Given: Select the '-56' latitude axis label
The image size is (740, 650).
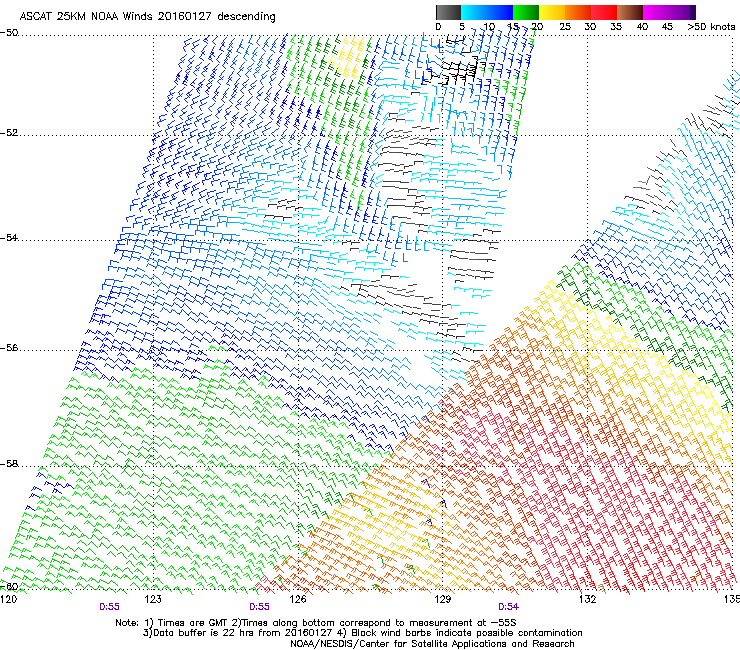Looking at the screenshot, I should click(9, 347).
